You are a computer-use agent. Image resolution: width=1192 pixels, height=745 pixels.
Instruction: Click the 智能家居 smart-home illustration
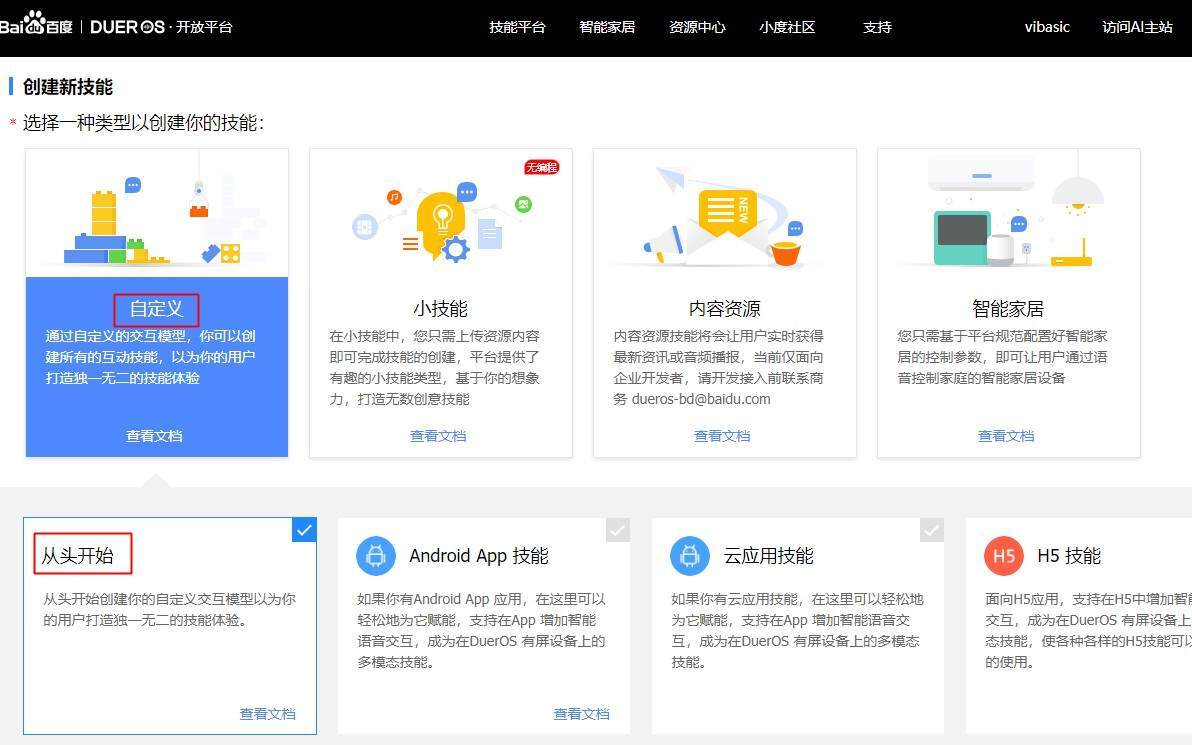[1005, 215]
